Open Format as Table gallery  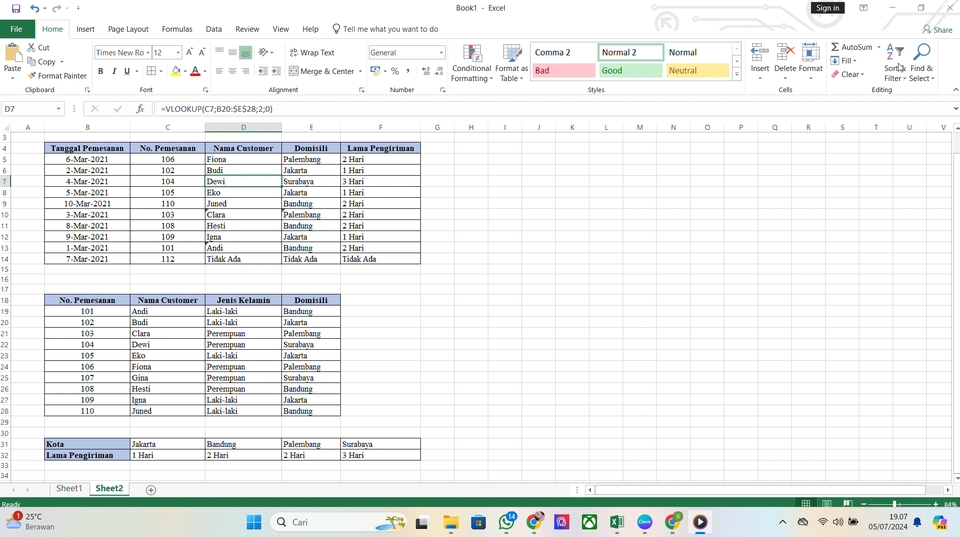tap(511, 62)
